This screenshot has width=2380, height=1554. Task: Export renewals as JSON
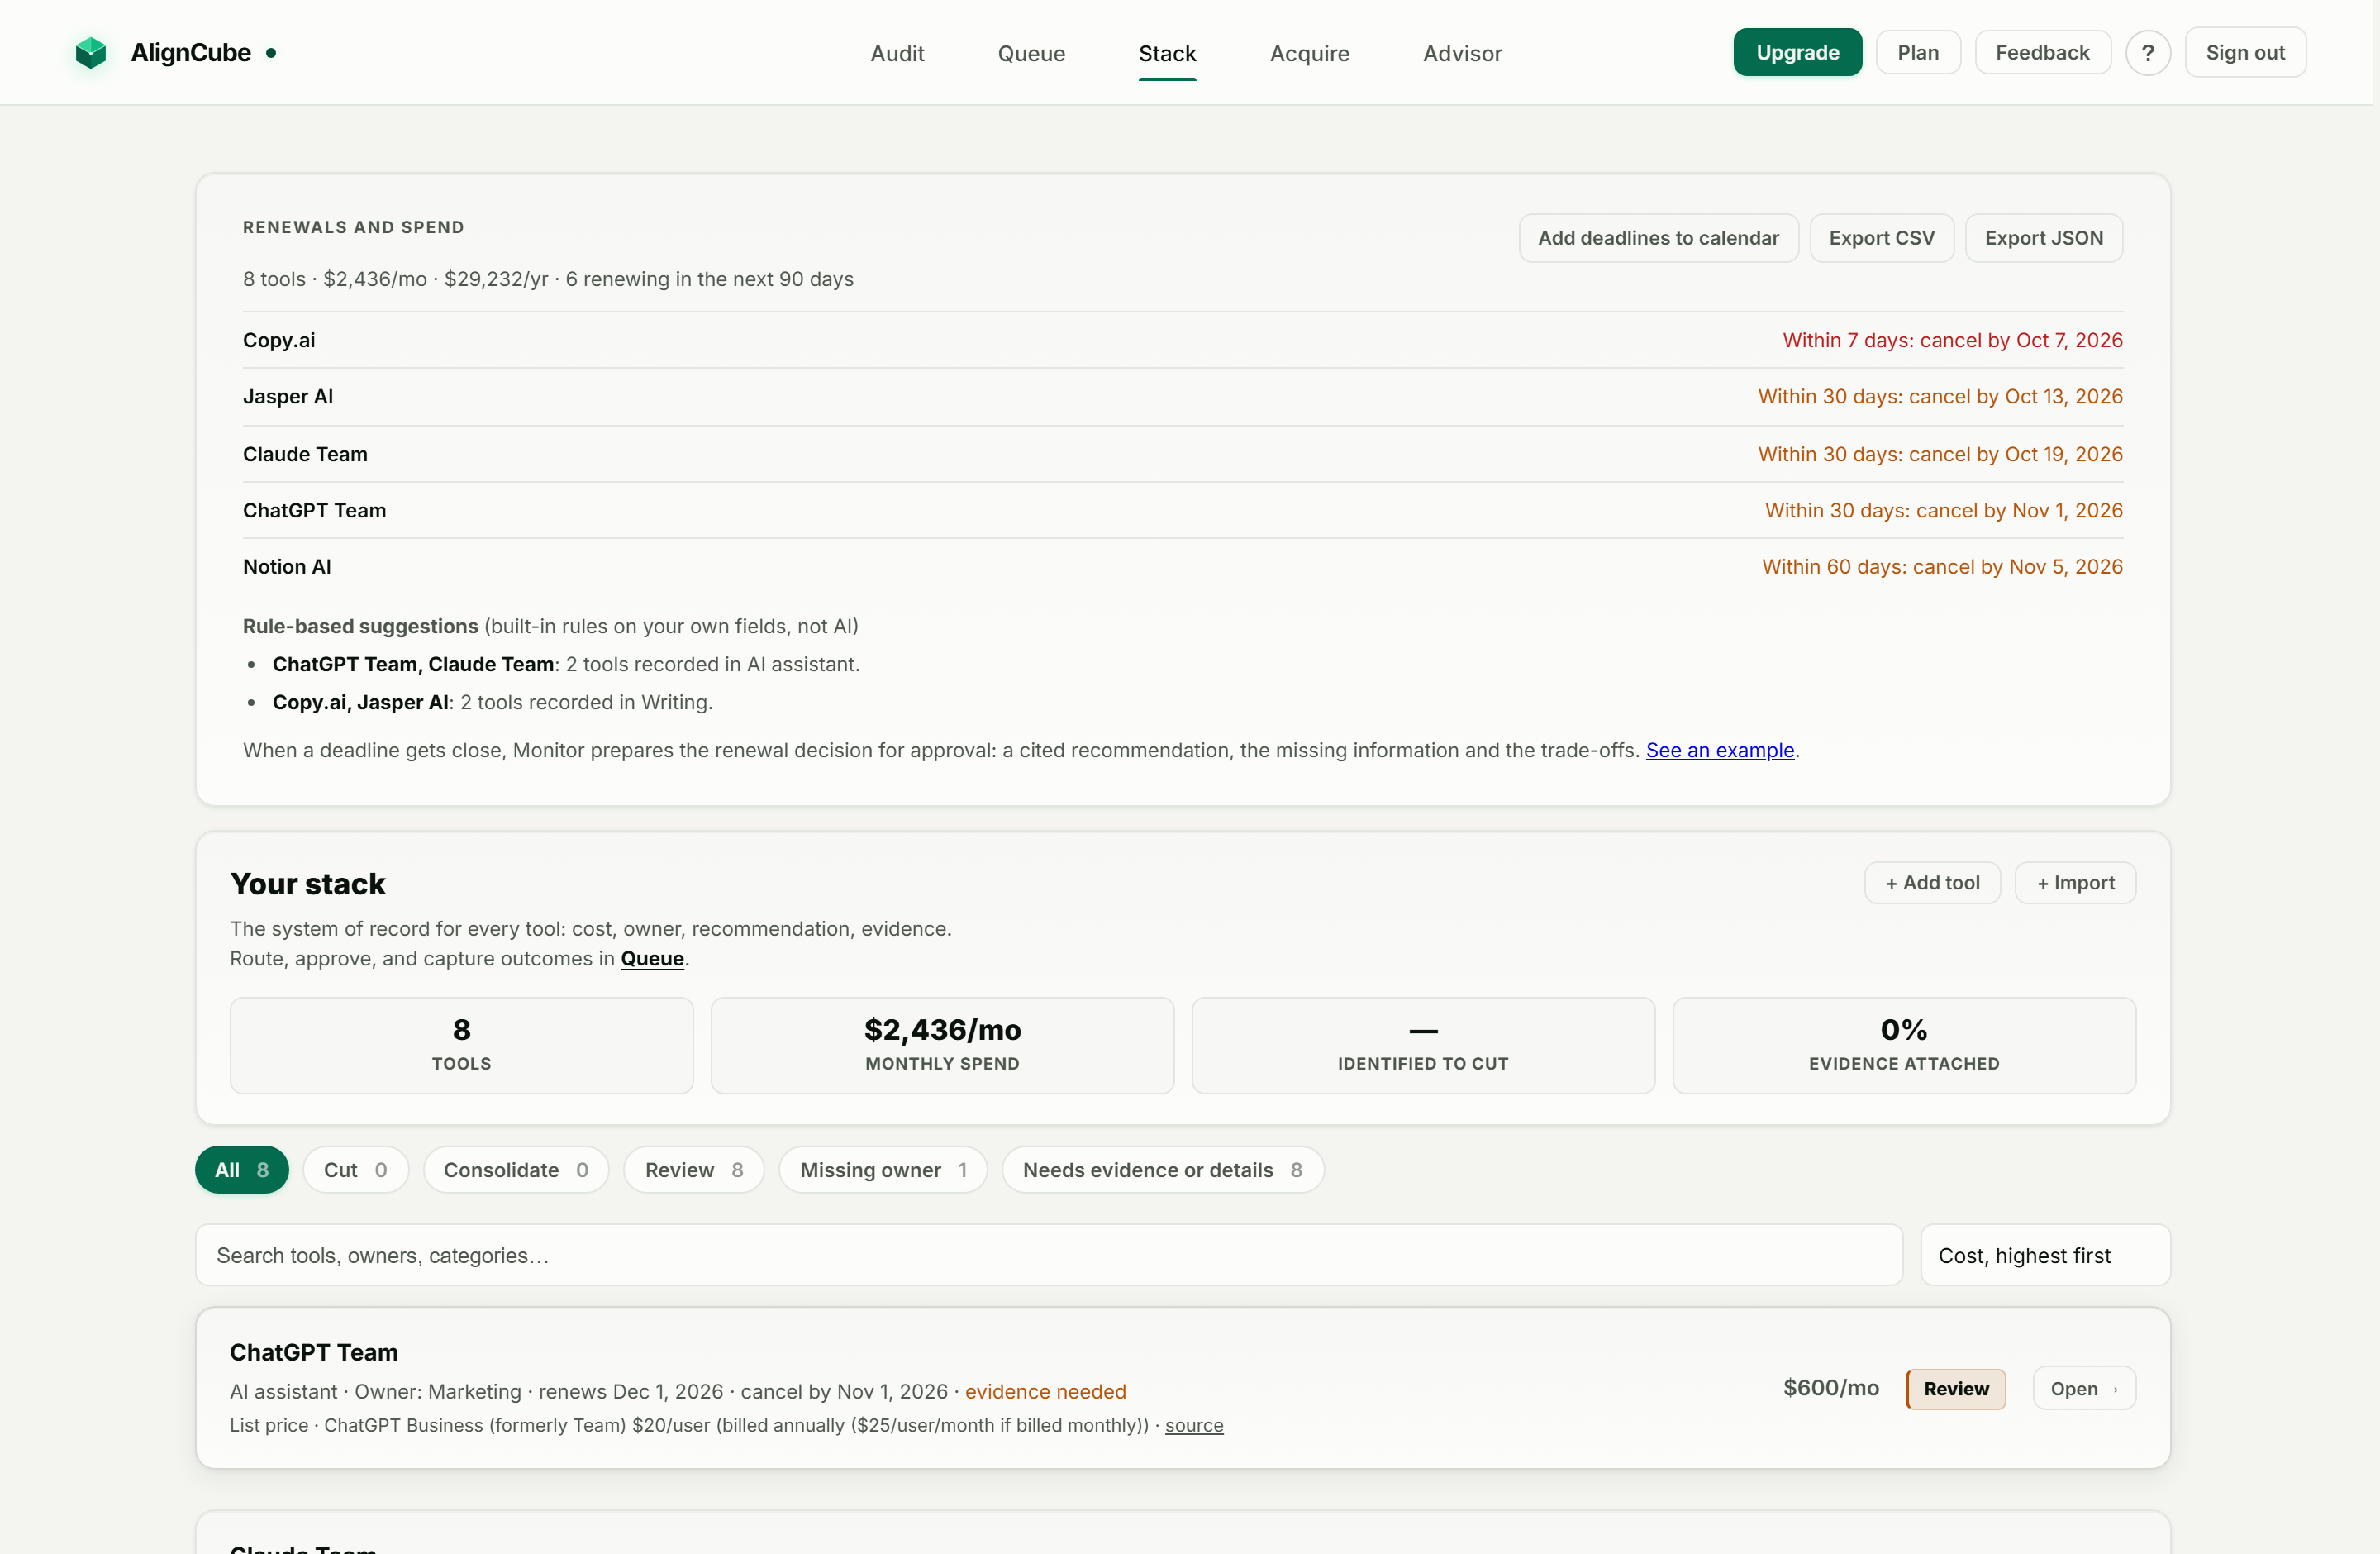click(x=2043, y=238)
